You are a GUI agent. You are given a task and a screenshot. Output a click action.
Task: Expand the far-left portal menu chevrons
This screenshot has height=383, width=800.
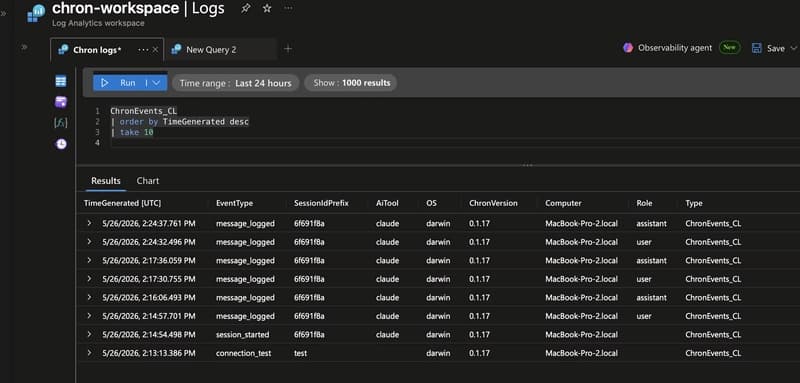tap(4, 13)
